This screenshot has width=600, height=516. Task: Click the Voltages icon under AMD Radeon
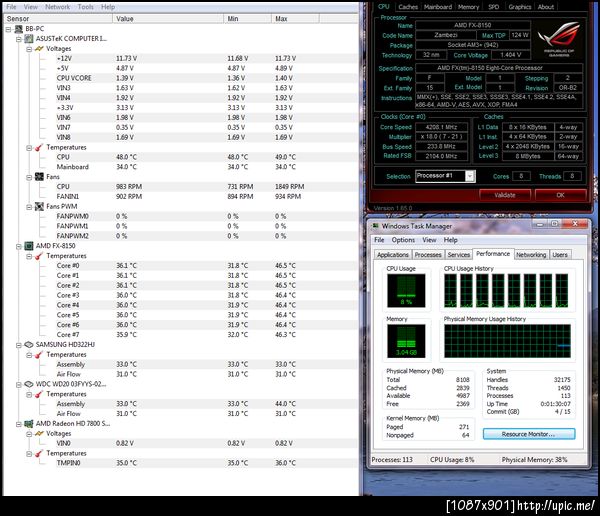pos(39,433)
